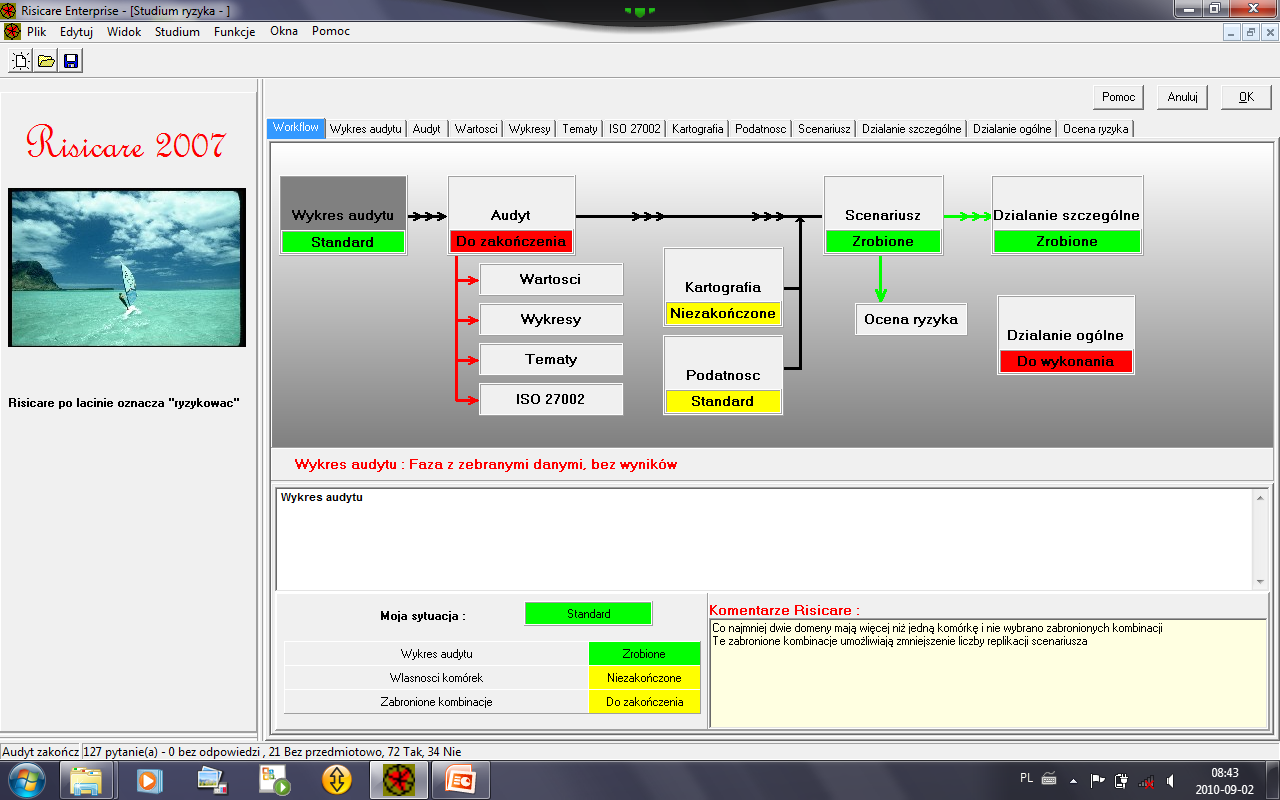Click the Wlasnosci komórek row label

(437, 677)
